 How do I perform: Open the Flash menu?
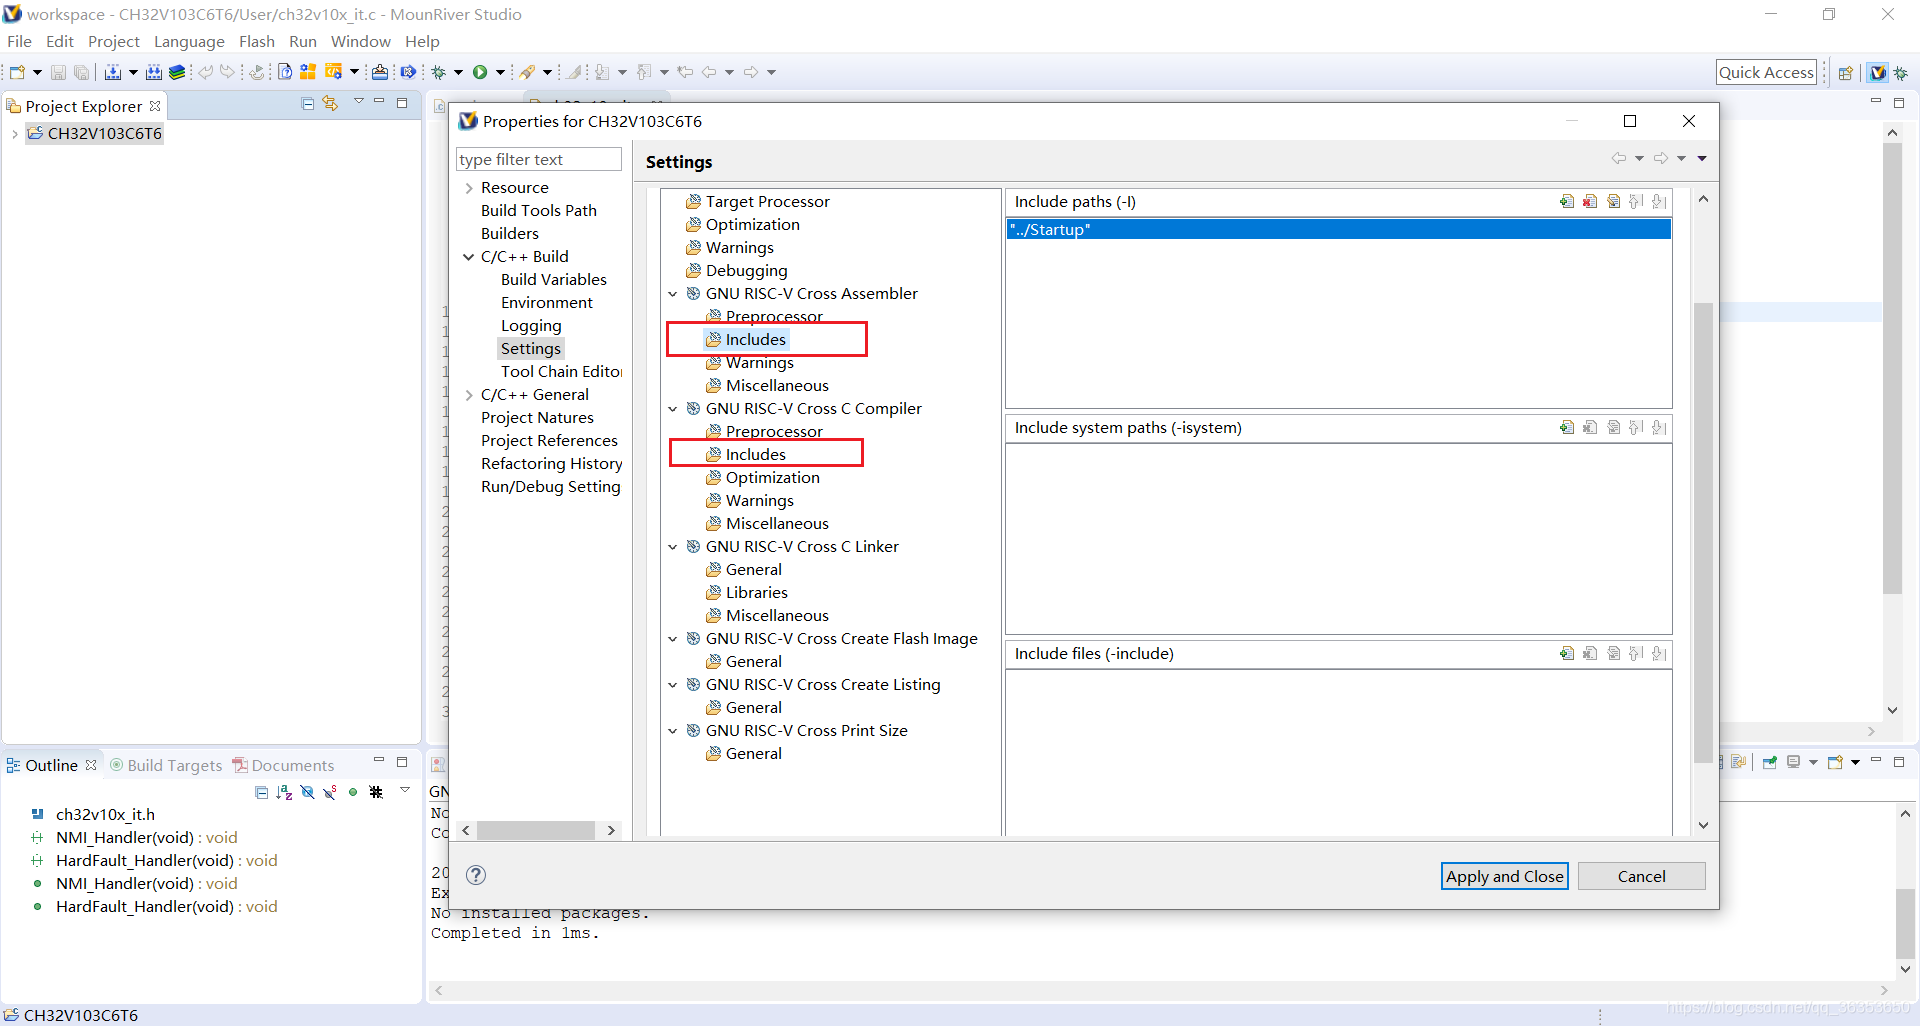[x=256, y=41]
